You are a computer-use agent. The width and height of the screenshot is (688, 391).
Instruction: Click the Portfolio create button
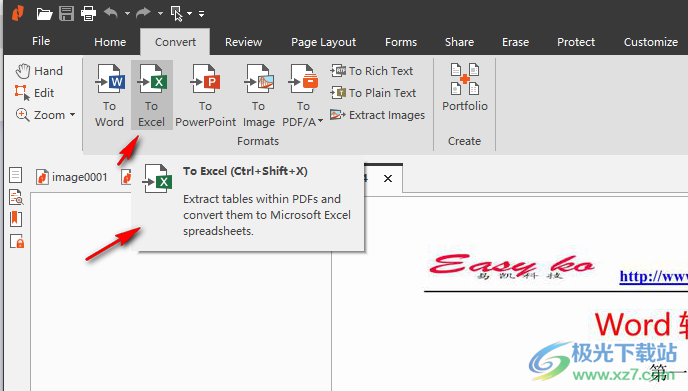465,87
